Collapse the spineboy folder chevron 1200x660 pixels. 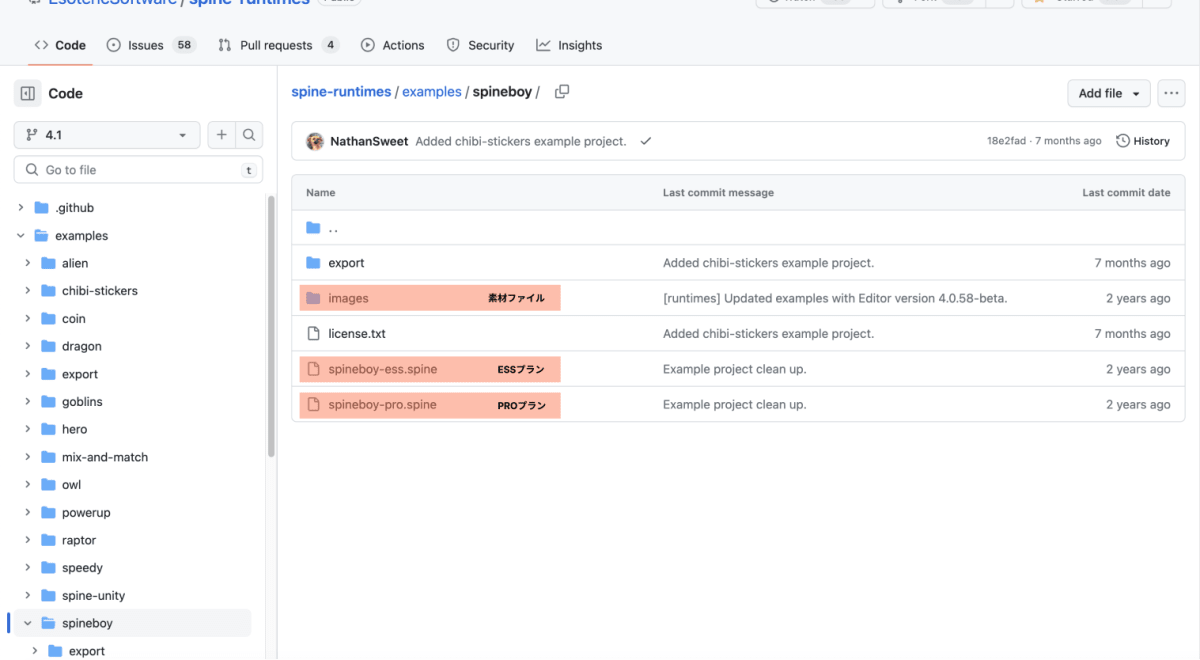28,623
